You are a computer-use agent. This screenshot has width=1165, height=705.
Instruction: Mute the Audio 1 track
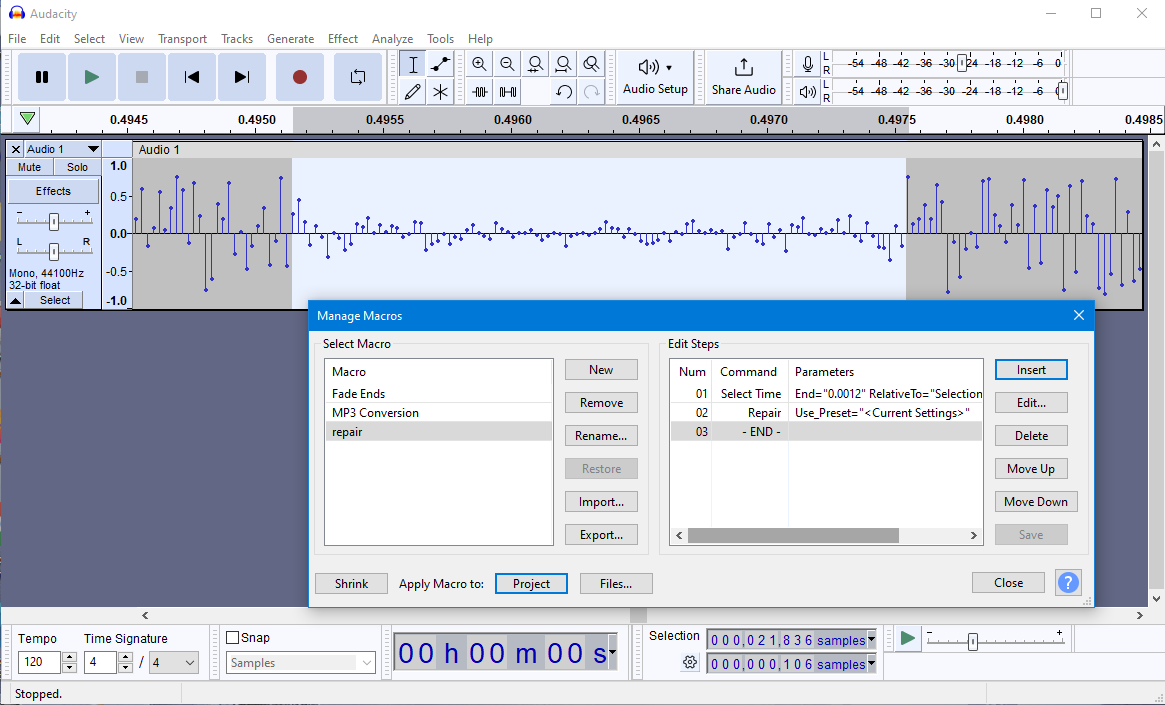[30, 167]
